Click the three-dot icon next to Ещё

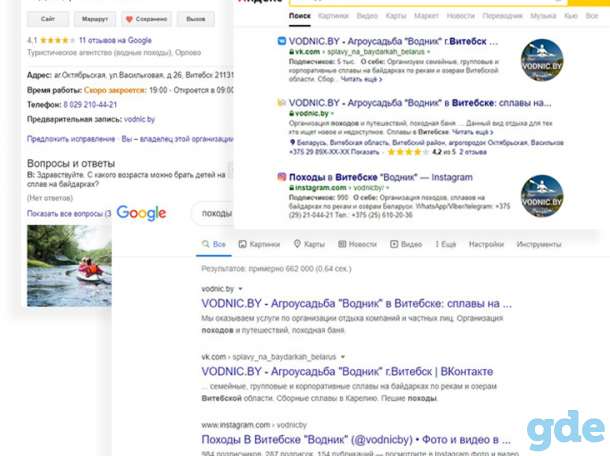pos(437,244)
